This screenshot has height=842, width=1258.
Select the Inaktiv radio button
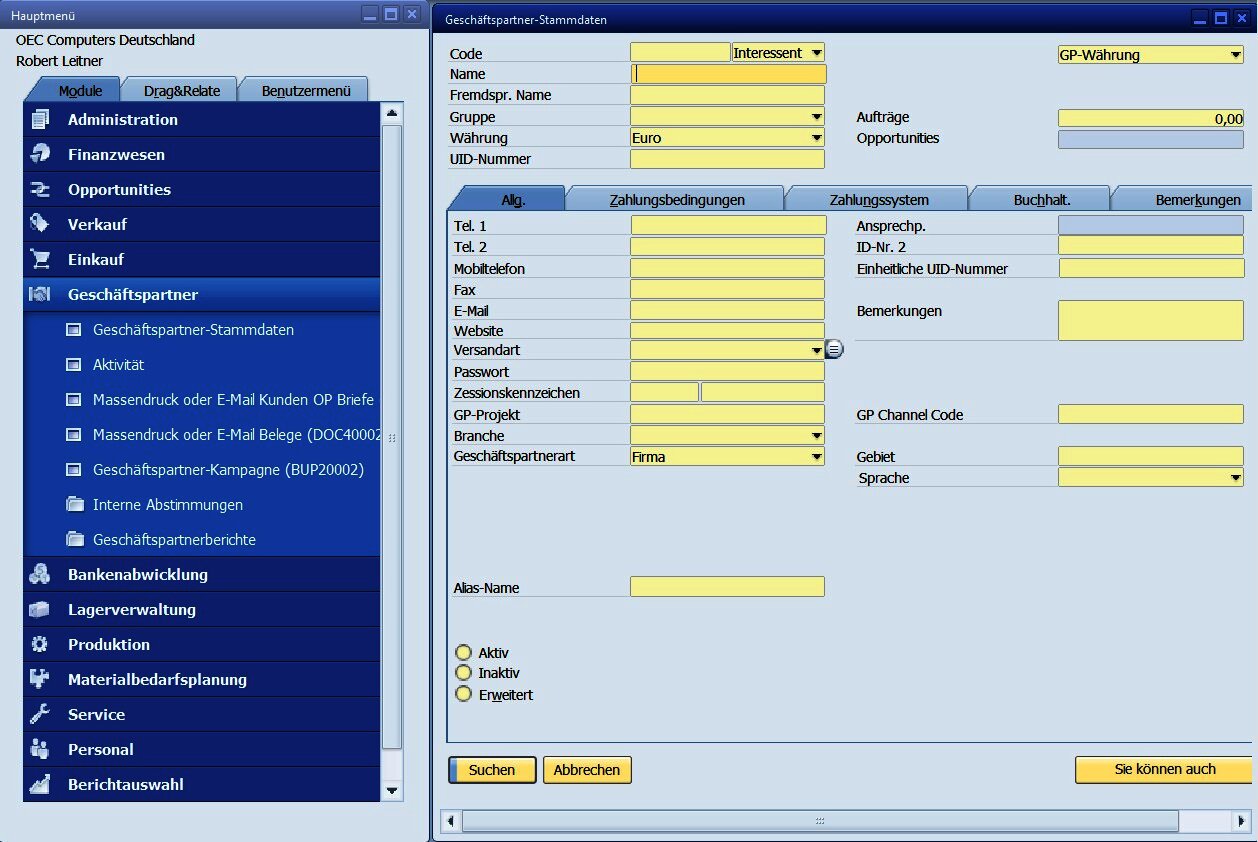pyautogui.click(x=463, y=673)
